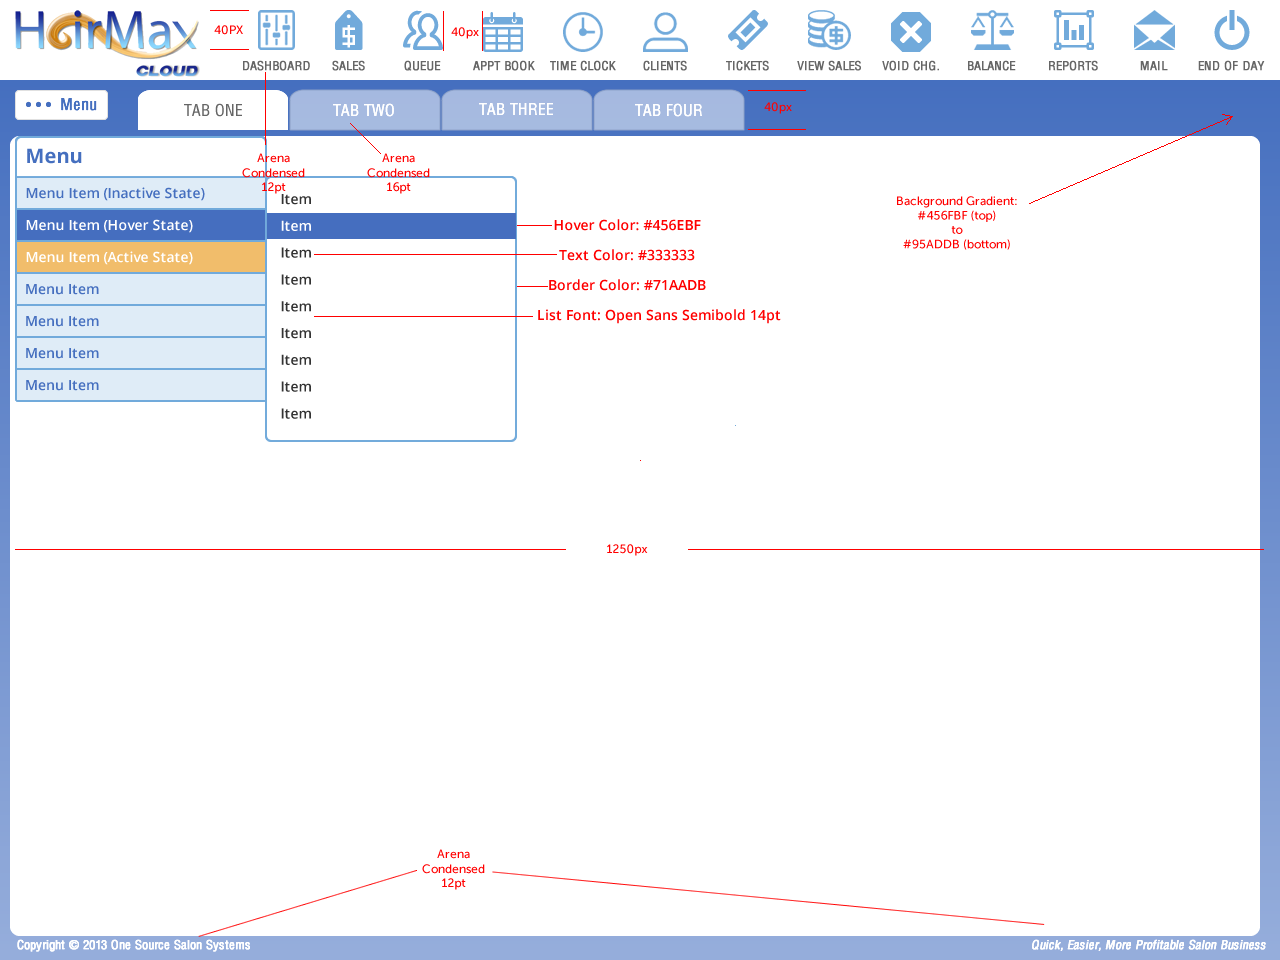Check the Mail envelope icon
The height and width of the screenshot is (960, 1280).
(1154, 31)
